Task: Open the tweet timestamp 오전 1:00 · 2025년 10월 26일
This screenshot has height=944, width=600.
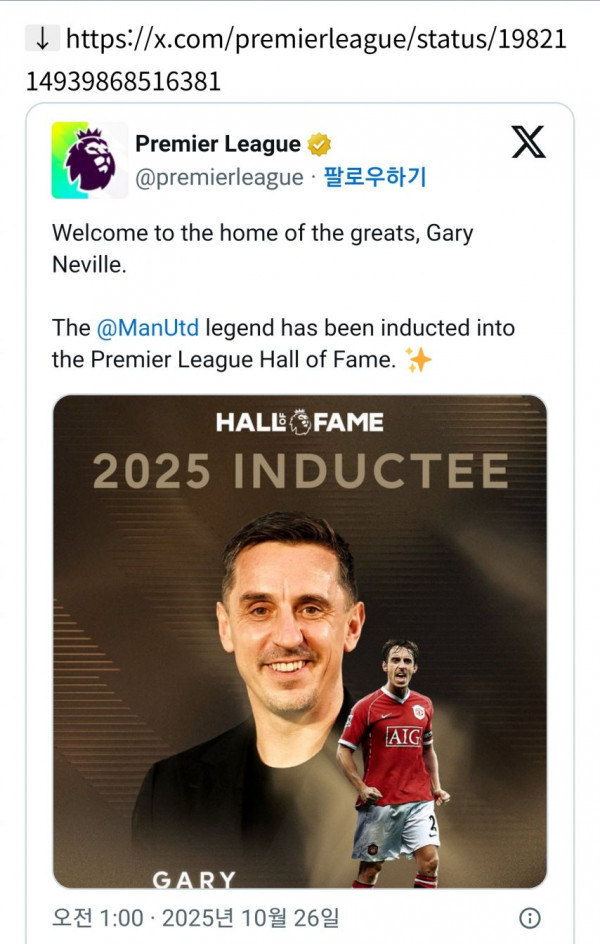Action: point(195,917)
